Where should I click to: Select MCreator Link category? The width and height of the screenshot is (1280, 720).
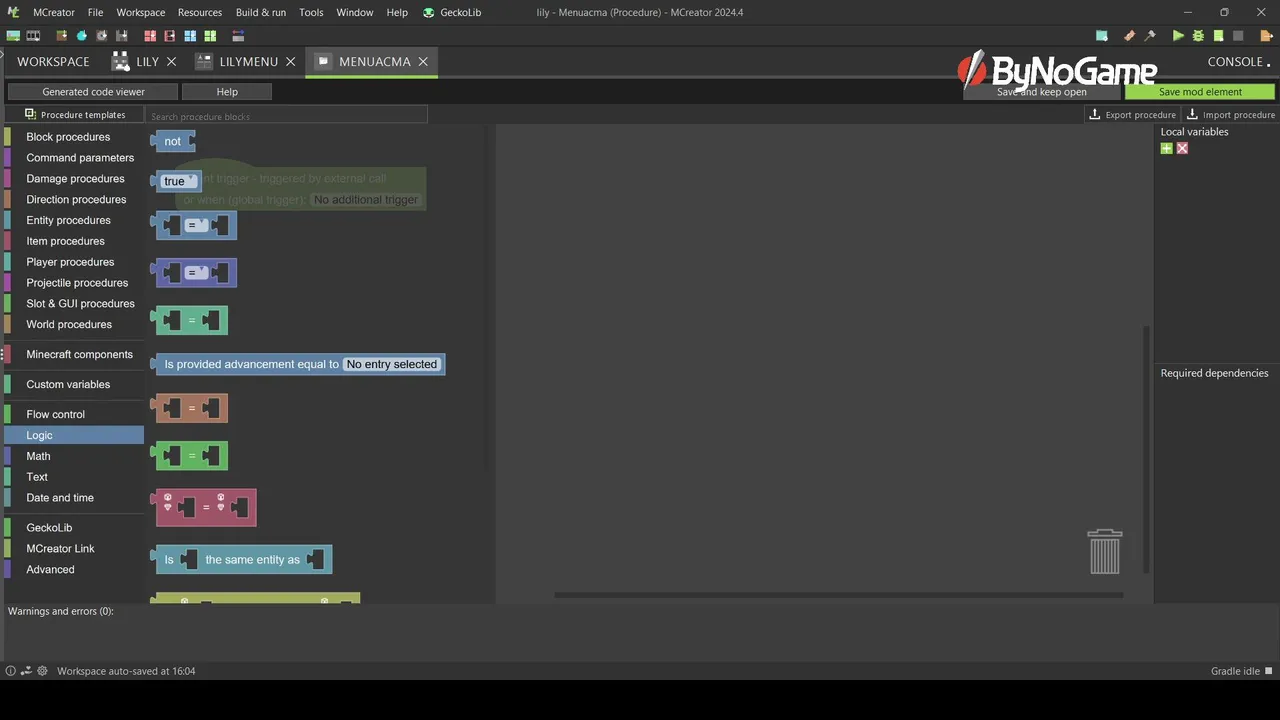click(74, 549)
